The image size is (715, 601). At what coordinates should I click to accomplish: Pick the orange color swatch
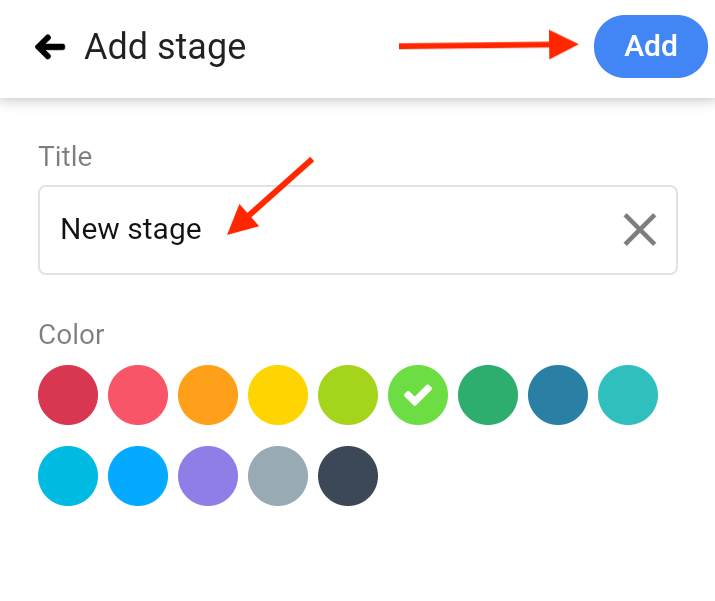208,395
